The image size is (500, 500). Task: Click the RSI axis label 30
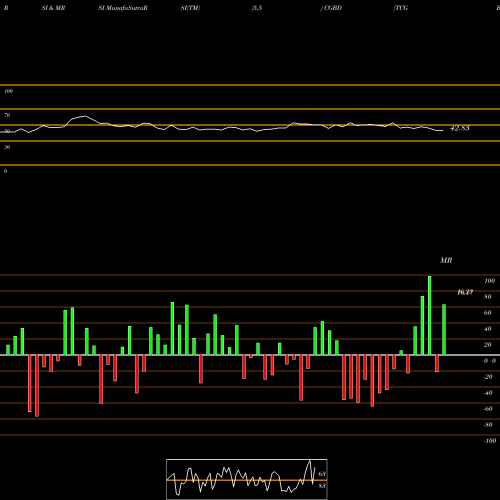[x=7, y=147]
